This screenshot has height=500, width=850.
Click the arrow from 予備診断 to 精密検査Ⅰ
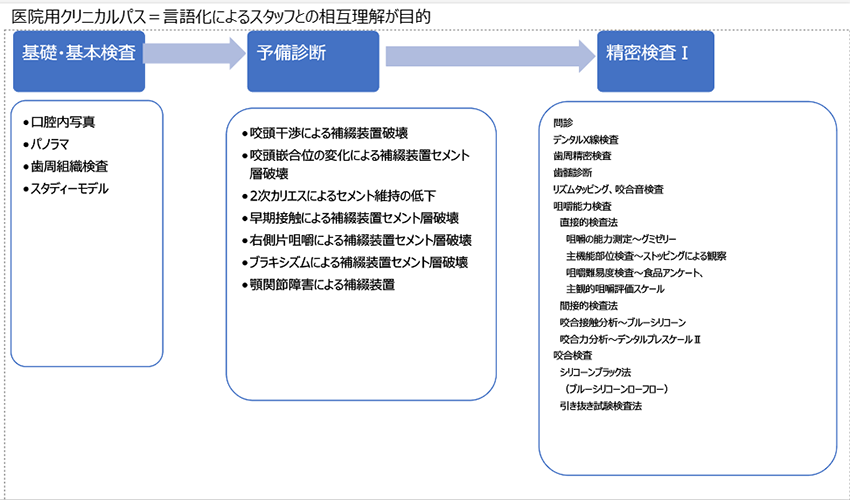click(x=491, y=56)
